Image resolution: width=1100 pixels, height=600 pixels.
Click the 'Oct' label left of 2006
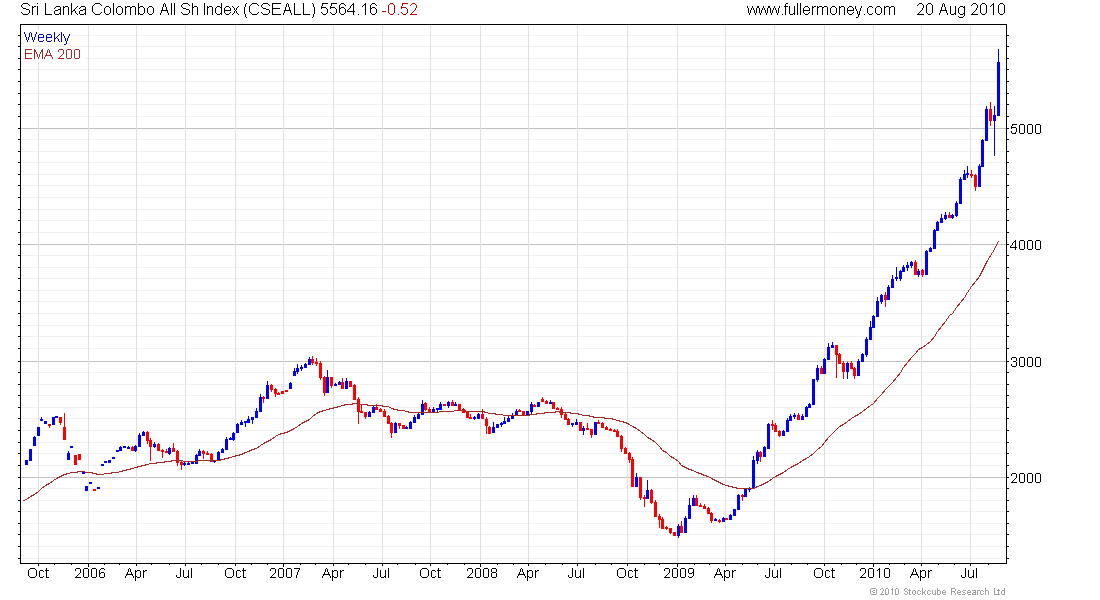coord(38,573)
